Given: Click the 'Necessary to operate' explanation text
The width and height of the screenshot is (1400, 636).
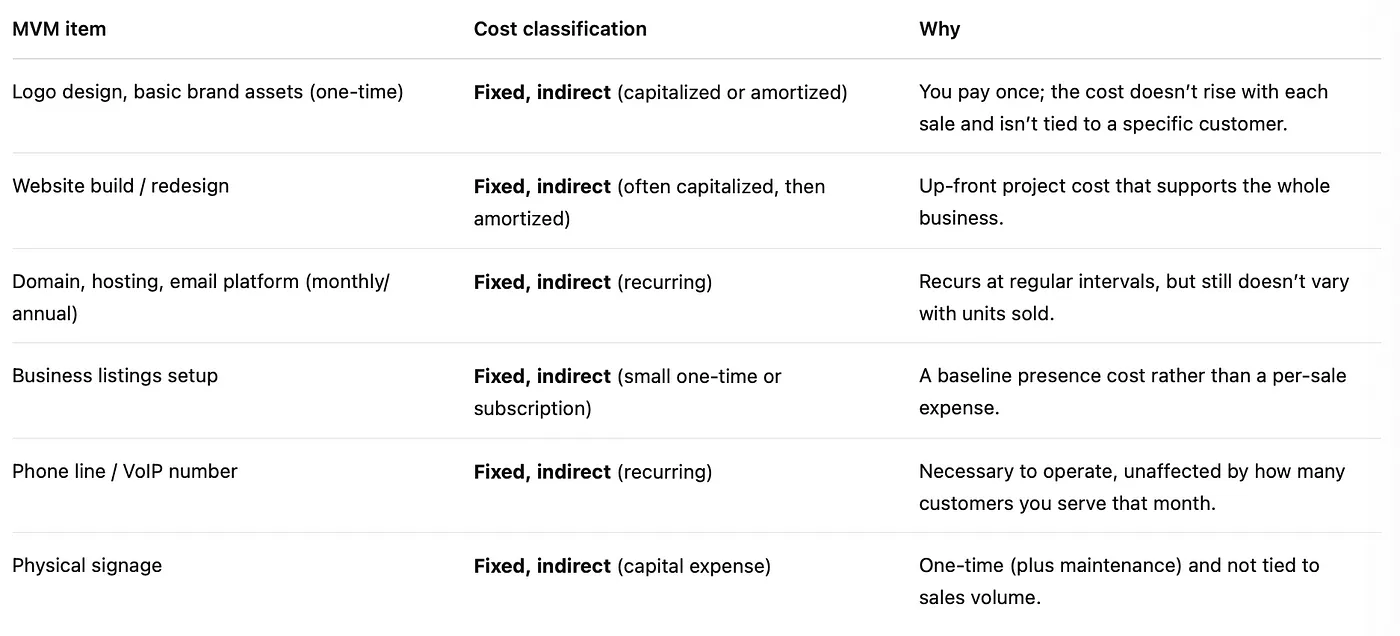Looking at the screenshot, I should coord(1132,487).
